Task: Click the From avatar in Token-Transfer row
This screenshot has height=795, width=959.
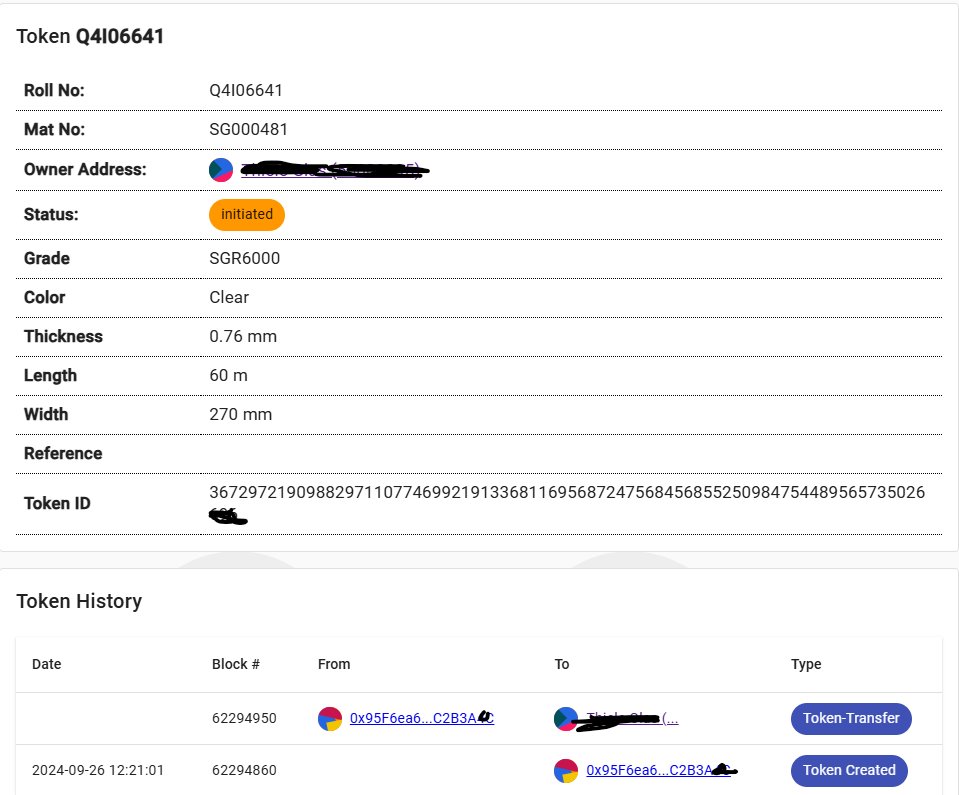Action: coord(330,719)
